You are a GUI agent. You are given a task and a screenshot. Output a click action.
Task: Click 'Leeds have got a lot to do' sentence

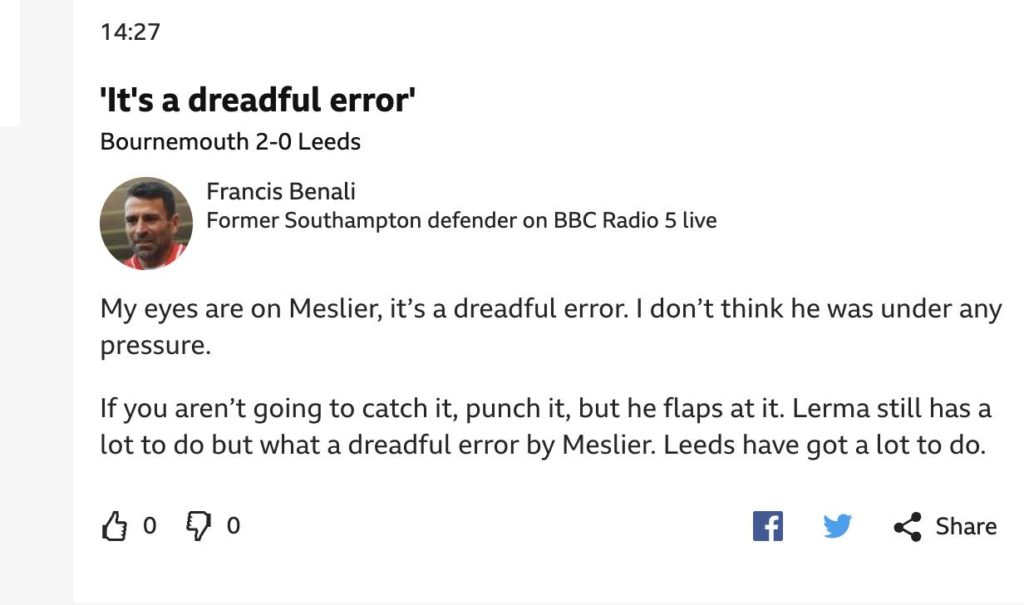[824, 445]
